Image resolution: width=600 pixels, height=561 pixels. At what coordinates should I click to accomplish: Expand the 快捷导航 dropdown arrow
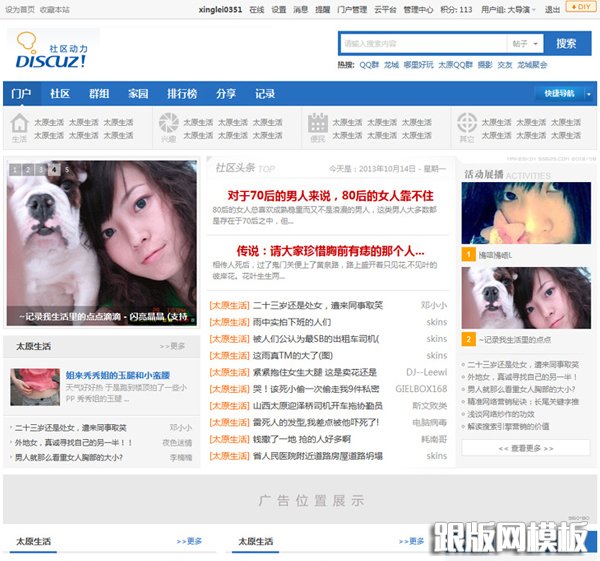point(589,94)
